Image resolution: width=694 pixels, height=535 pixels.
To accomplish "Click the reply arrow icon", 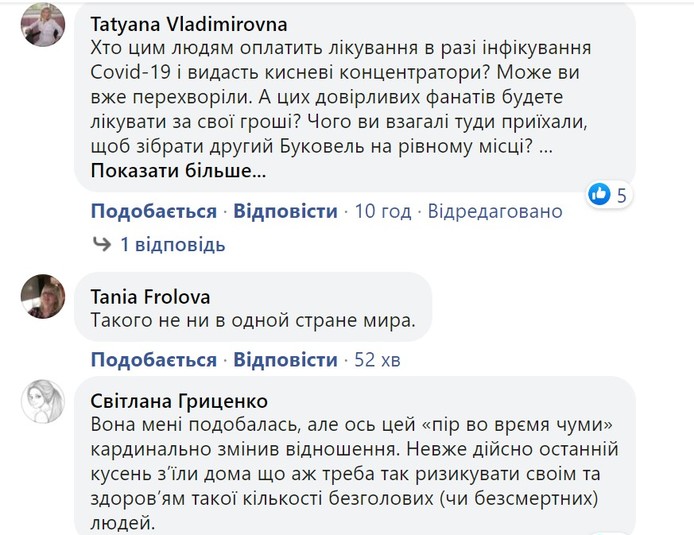I will coord(101,244).
